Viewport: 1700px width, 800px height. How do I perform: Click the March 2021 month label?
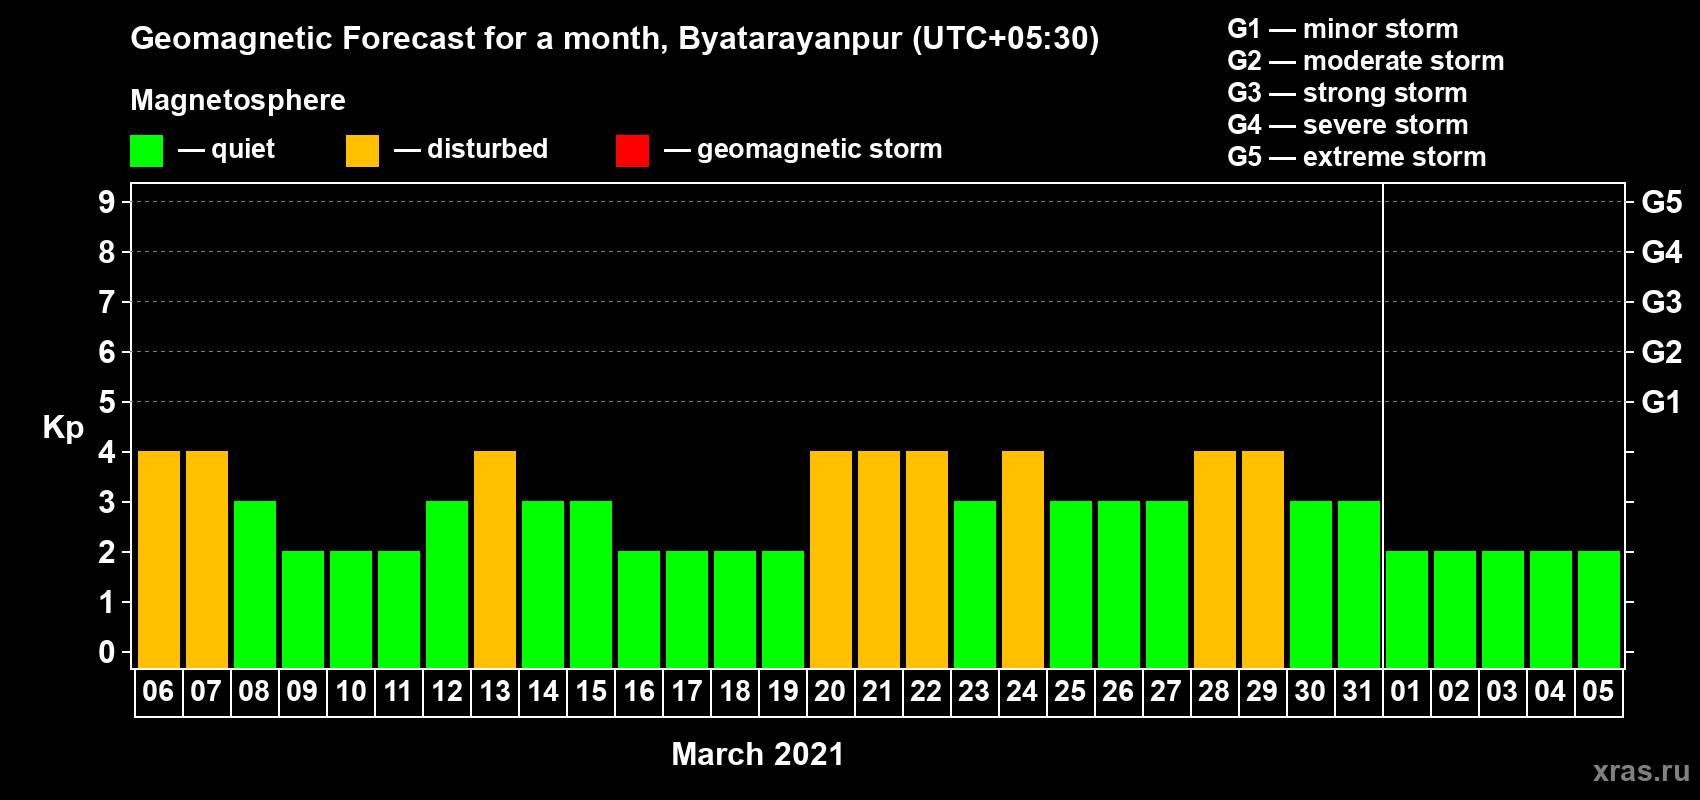click(x=757, y=754)
